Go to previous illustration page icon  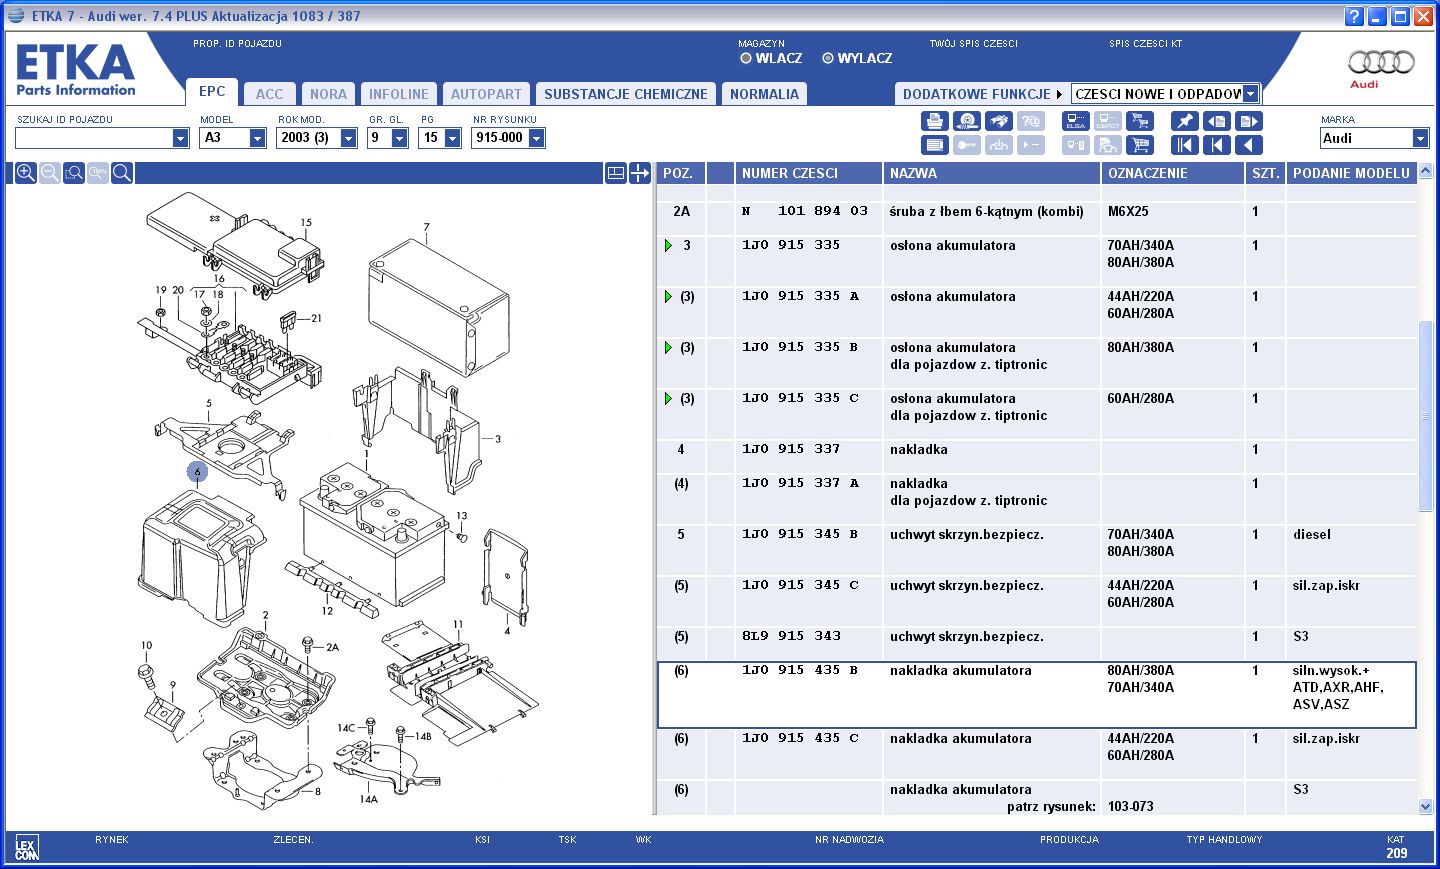click(x=1217, y=121)
